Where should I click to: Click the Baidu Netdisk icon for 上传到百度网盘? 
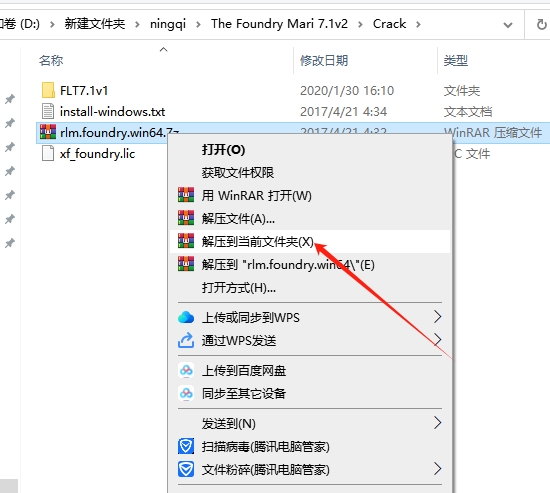[186, 371]
